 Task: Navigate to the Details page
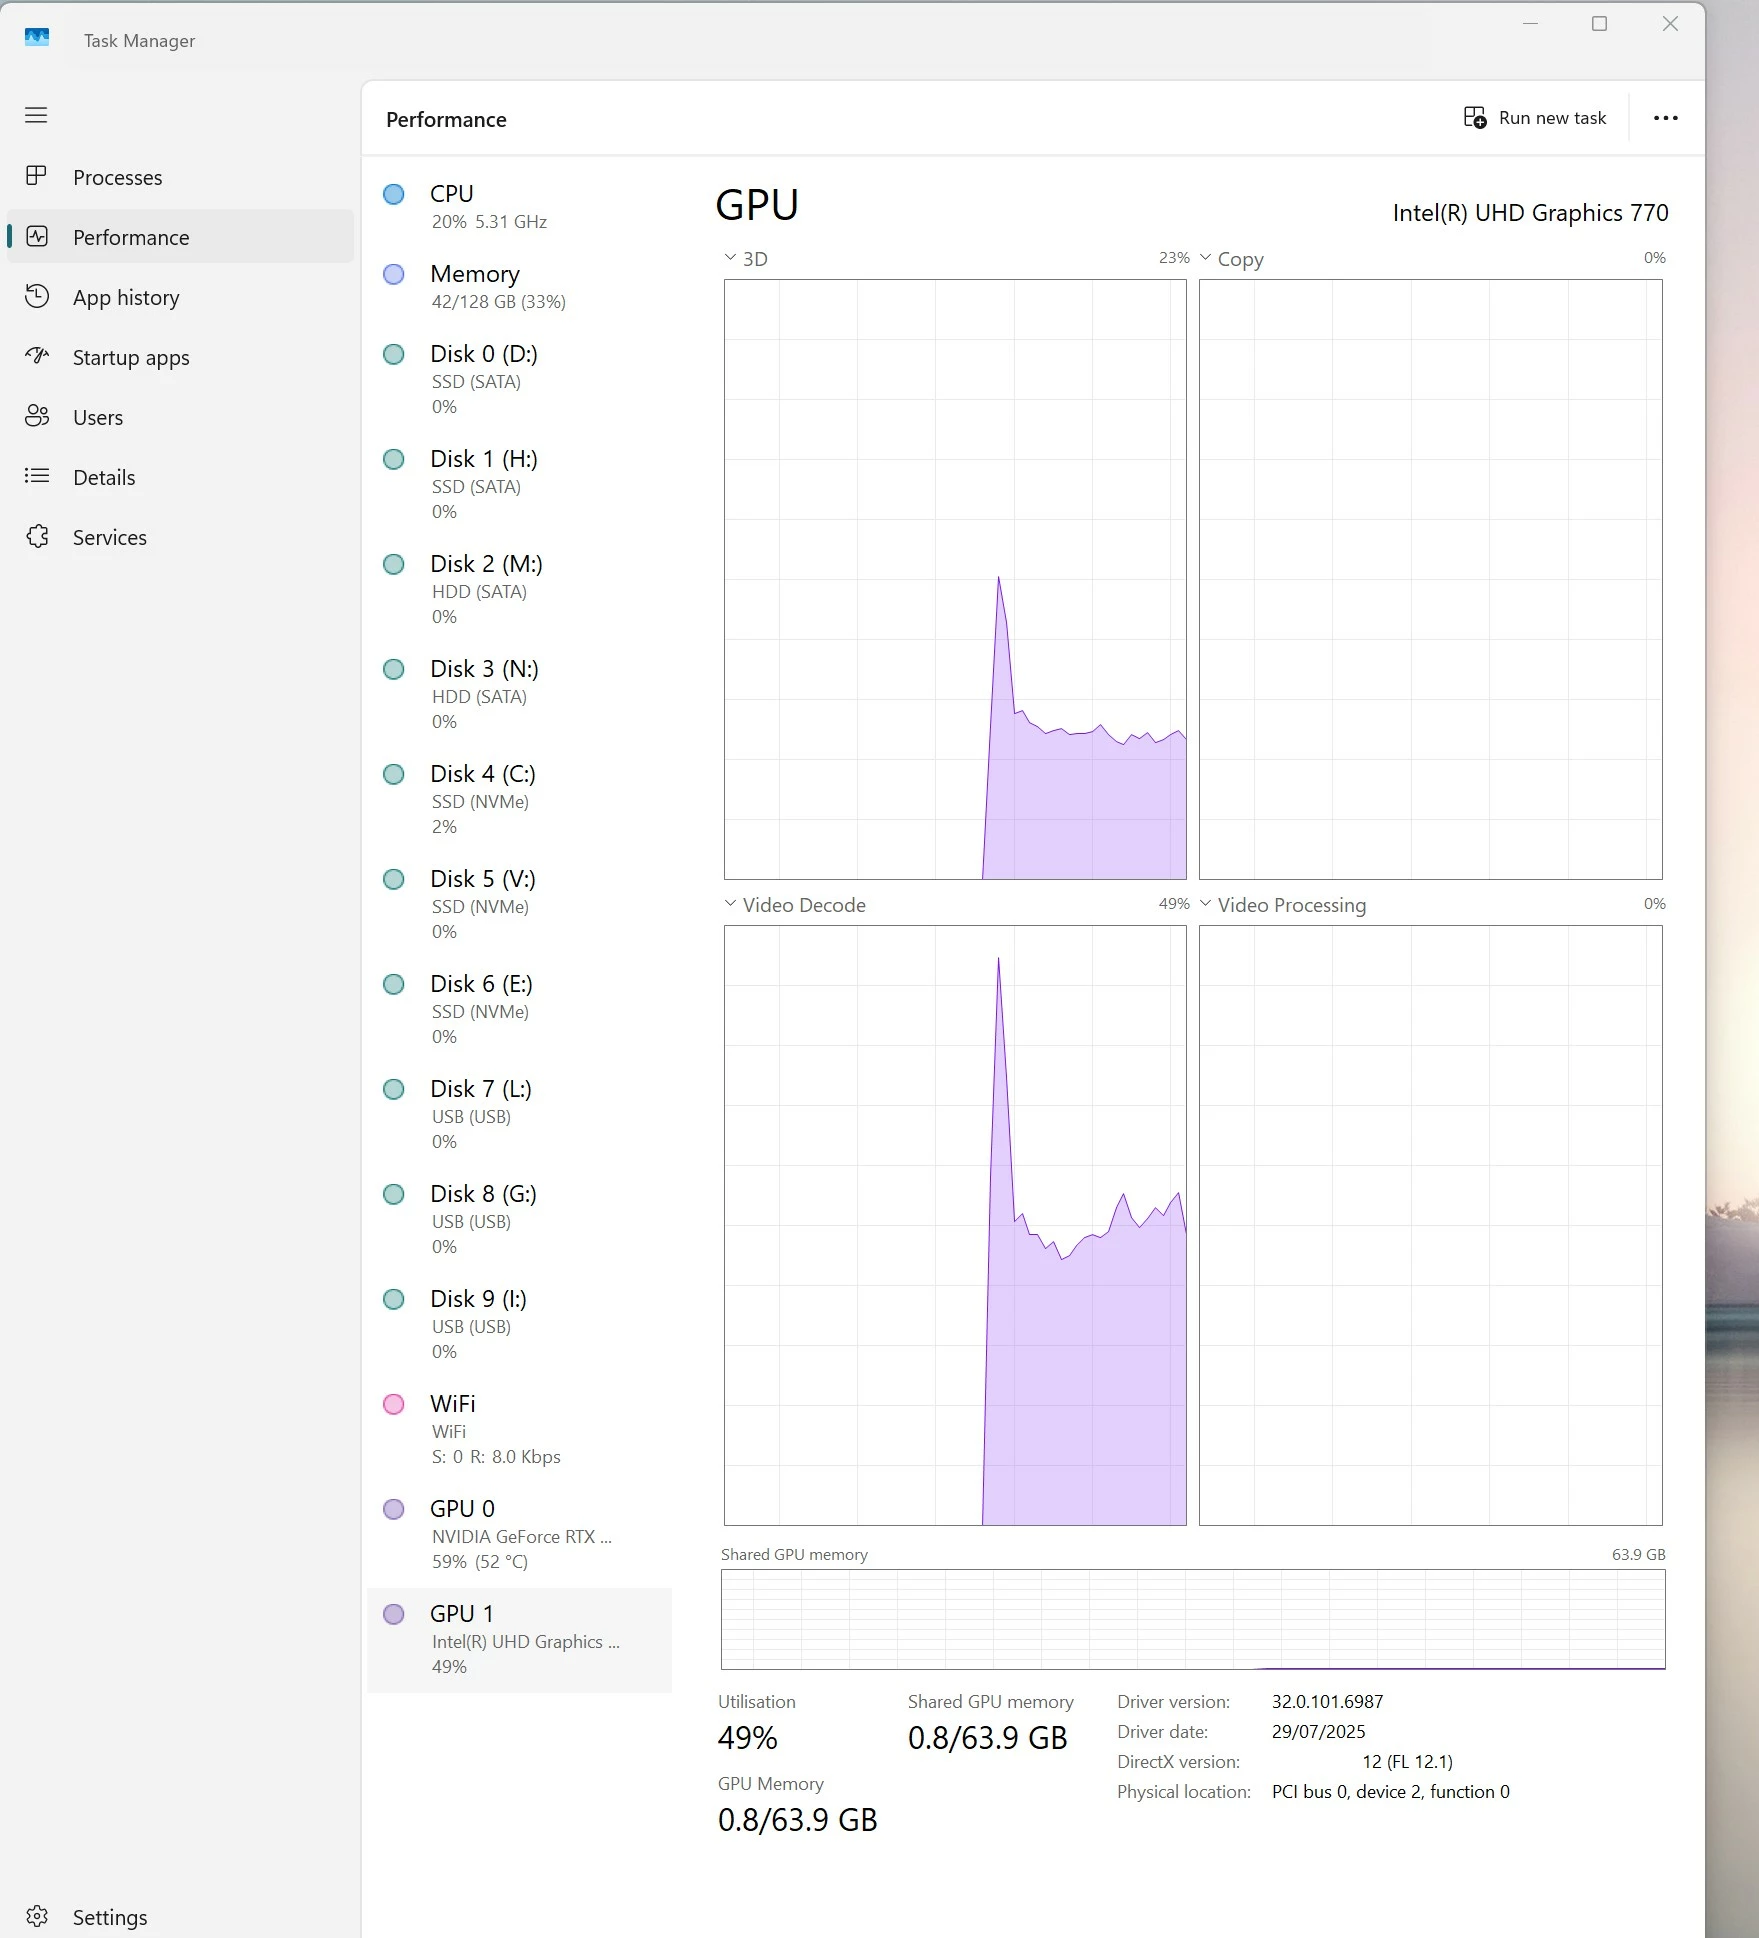[x=180, y=477]
